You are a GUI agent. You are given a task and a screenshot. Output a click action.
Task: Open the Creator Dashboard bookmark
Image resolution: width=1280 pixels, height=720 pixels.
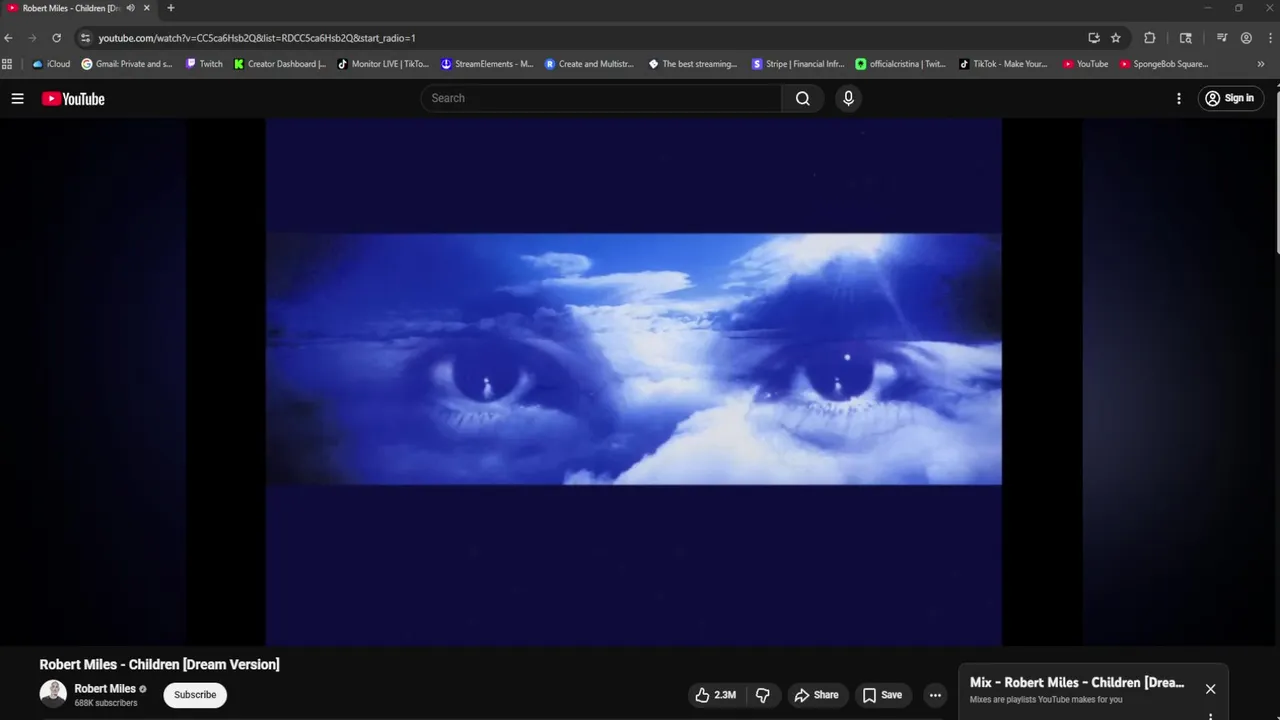(x=280, y=64)
